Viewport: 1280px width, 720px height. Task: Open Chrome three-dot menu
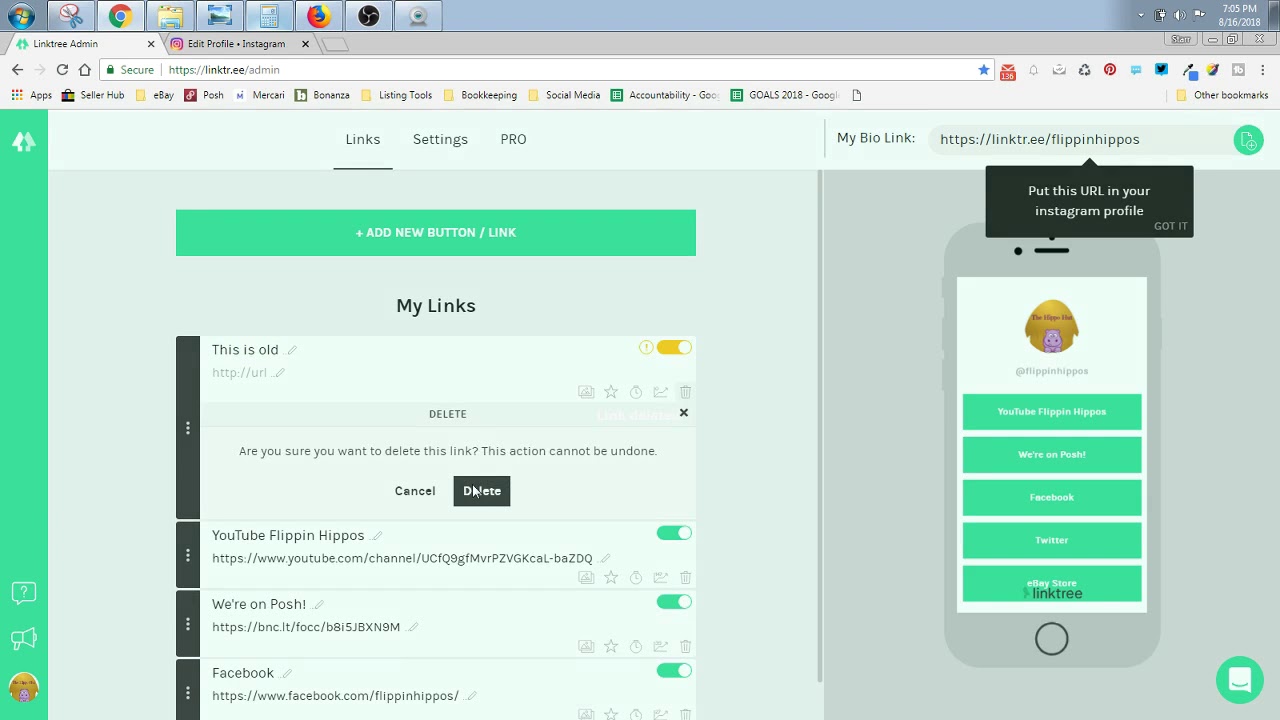(1263, 70)
